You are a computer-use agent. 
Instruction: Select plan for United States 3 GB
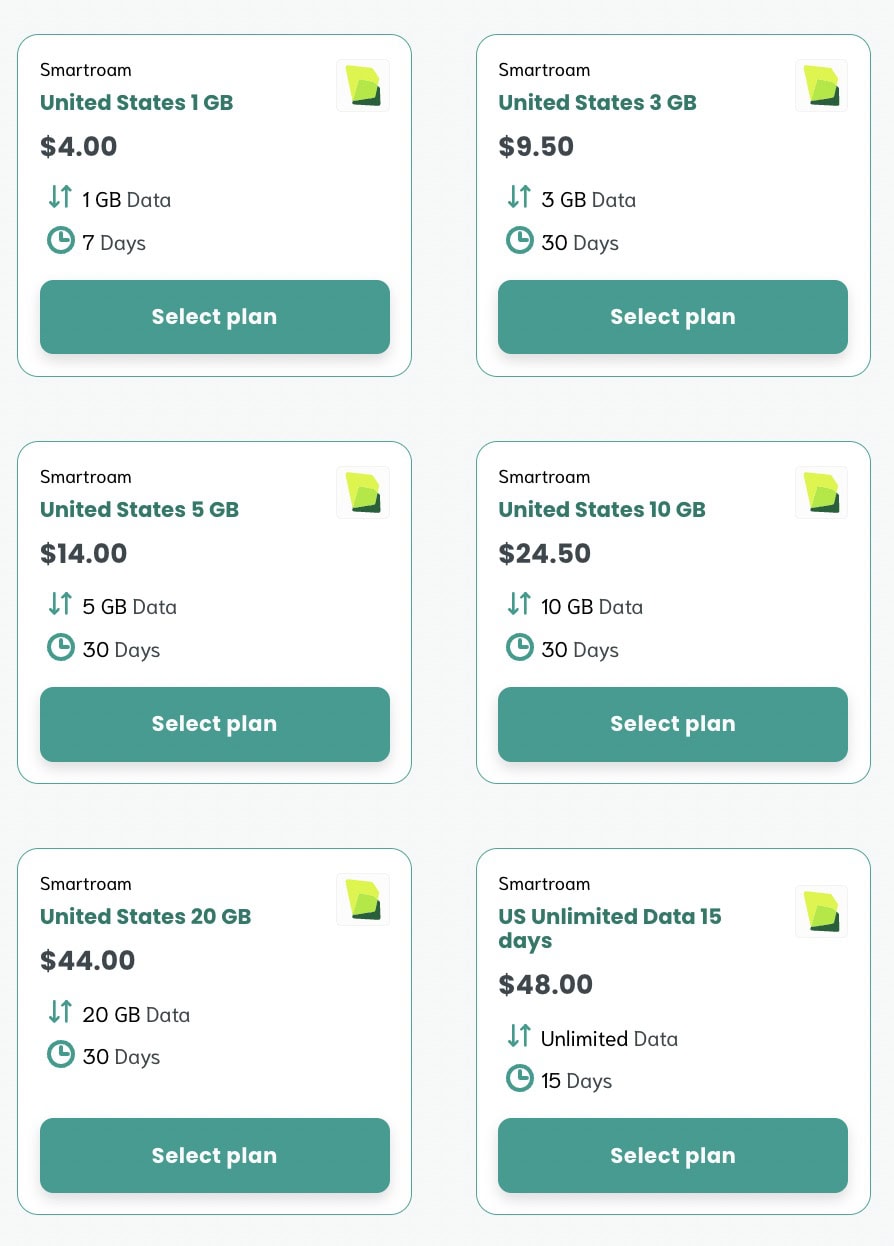tap(672, 316)
